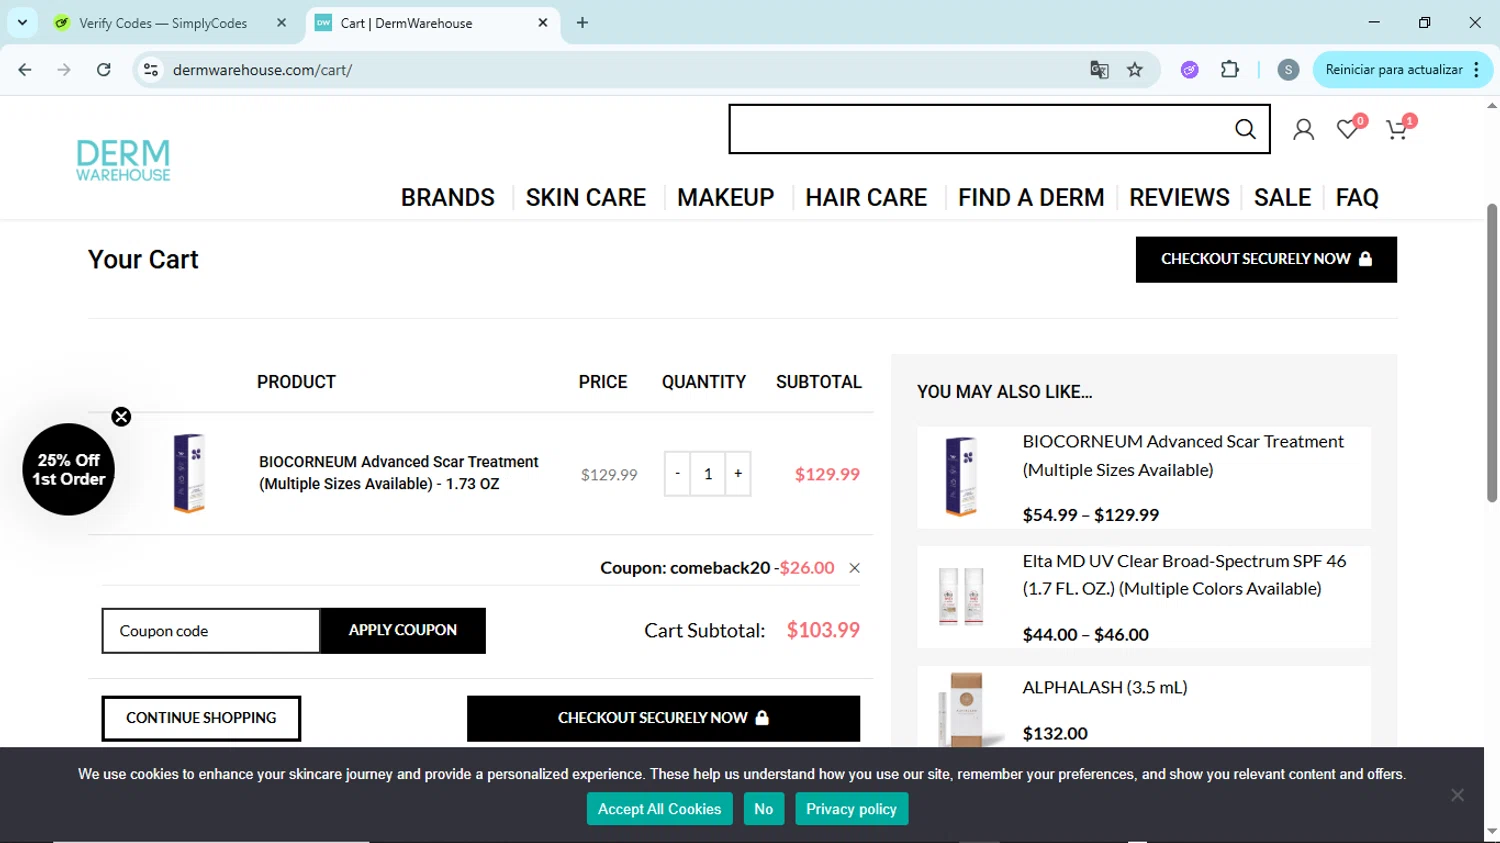Open the BRANDS menu

coord(448,198)
